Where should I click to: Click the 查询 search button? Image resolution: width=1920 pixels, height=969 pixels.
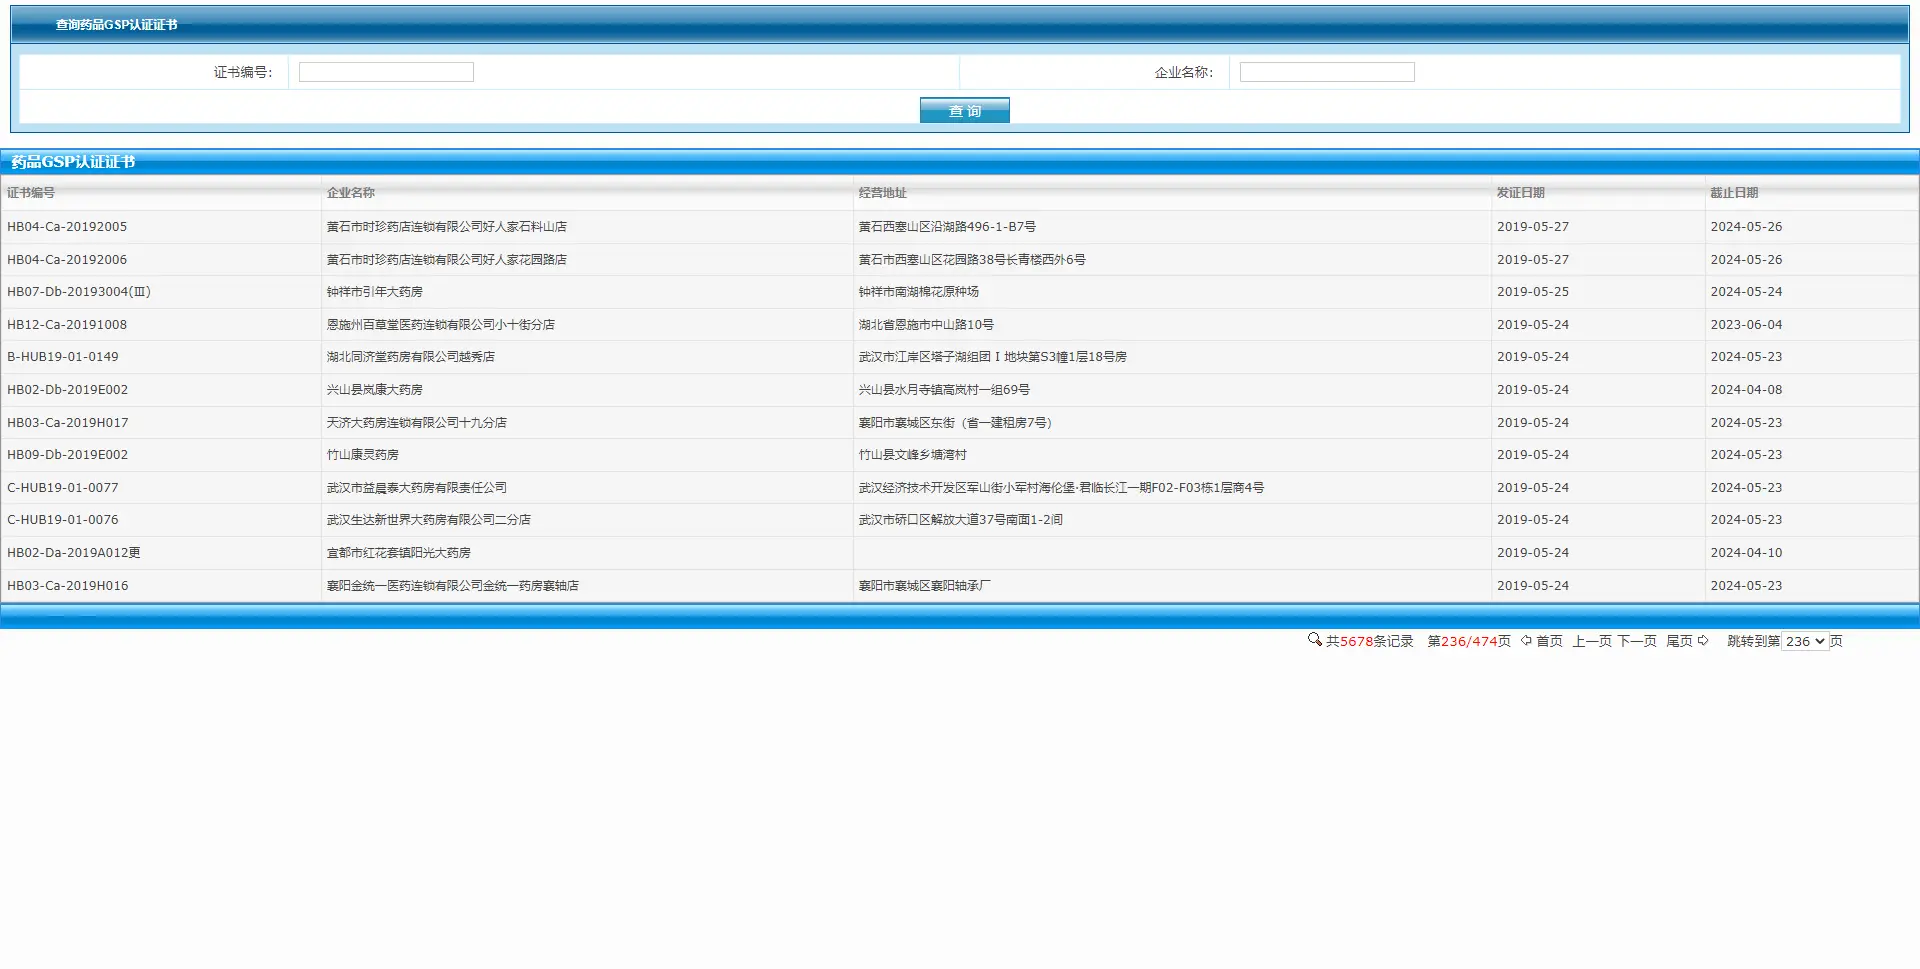click(x=964, y=110)
